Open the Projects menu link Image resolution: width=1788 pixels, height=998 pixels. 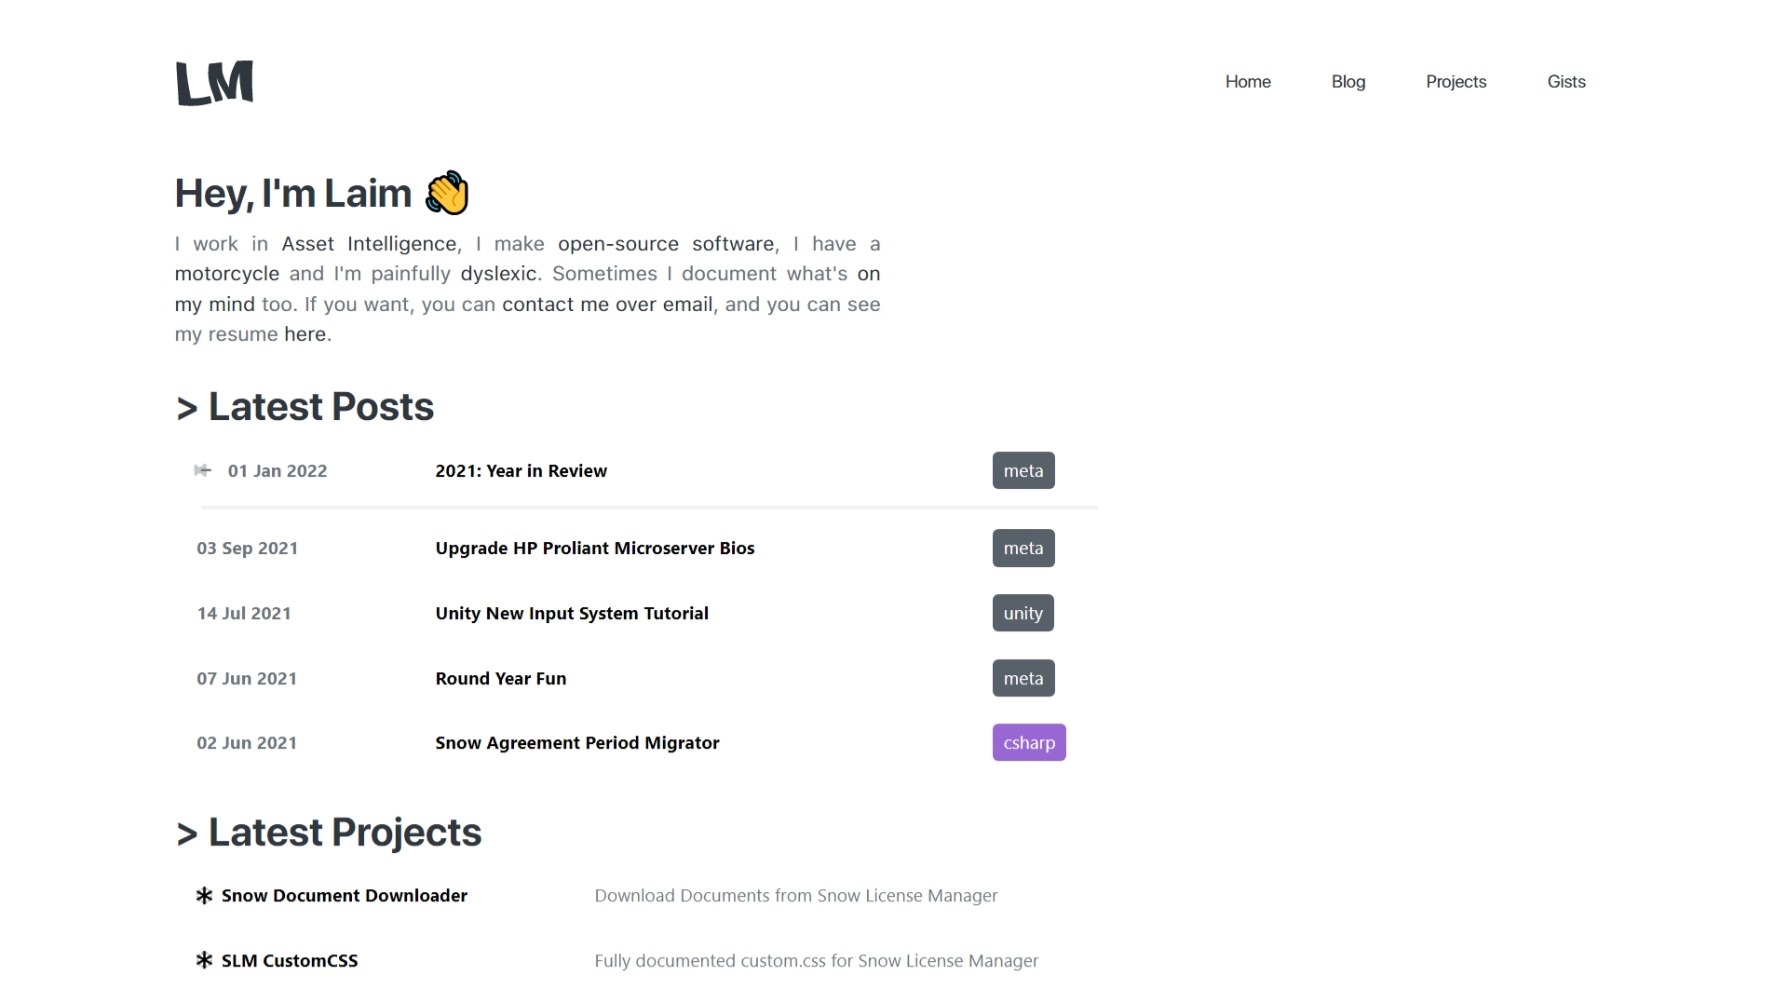(1455, 82)
